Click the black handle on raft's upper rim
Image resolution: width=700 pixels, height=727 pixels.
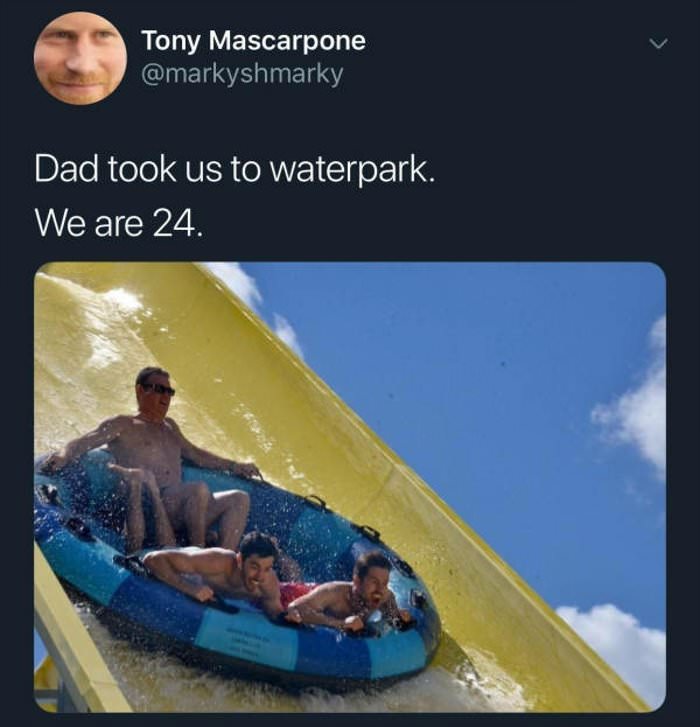pos(315,502)
